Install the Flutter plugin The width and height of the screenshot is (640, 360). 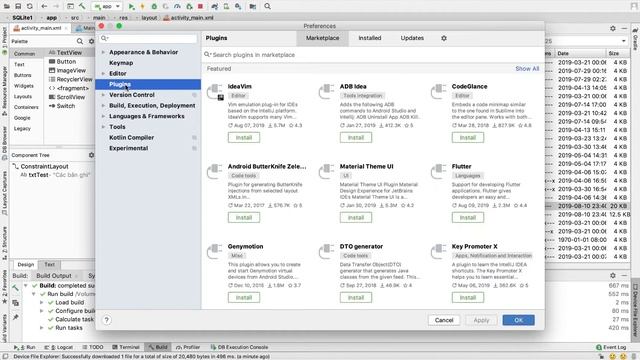(468, 218)
